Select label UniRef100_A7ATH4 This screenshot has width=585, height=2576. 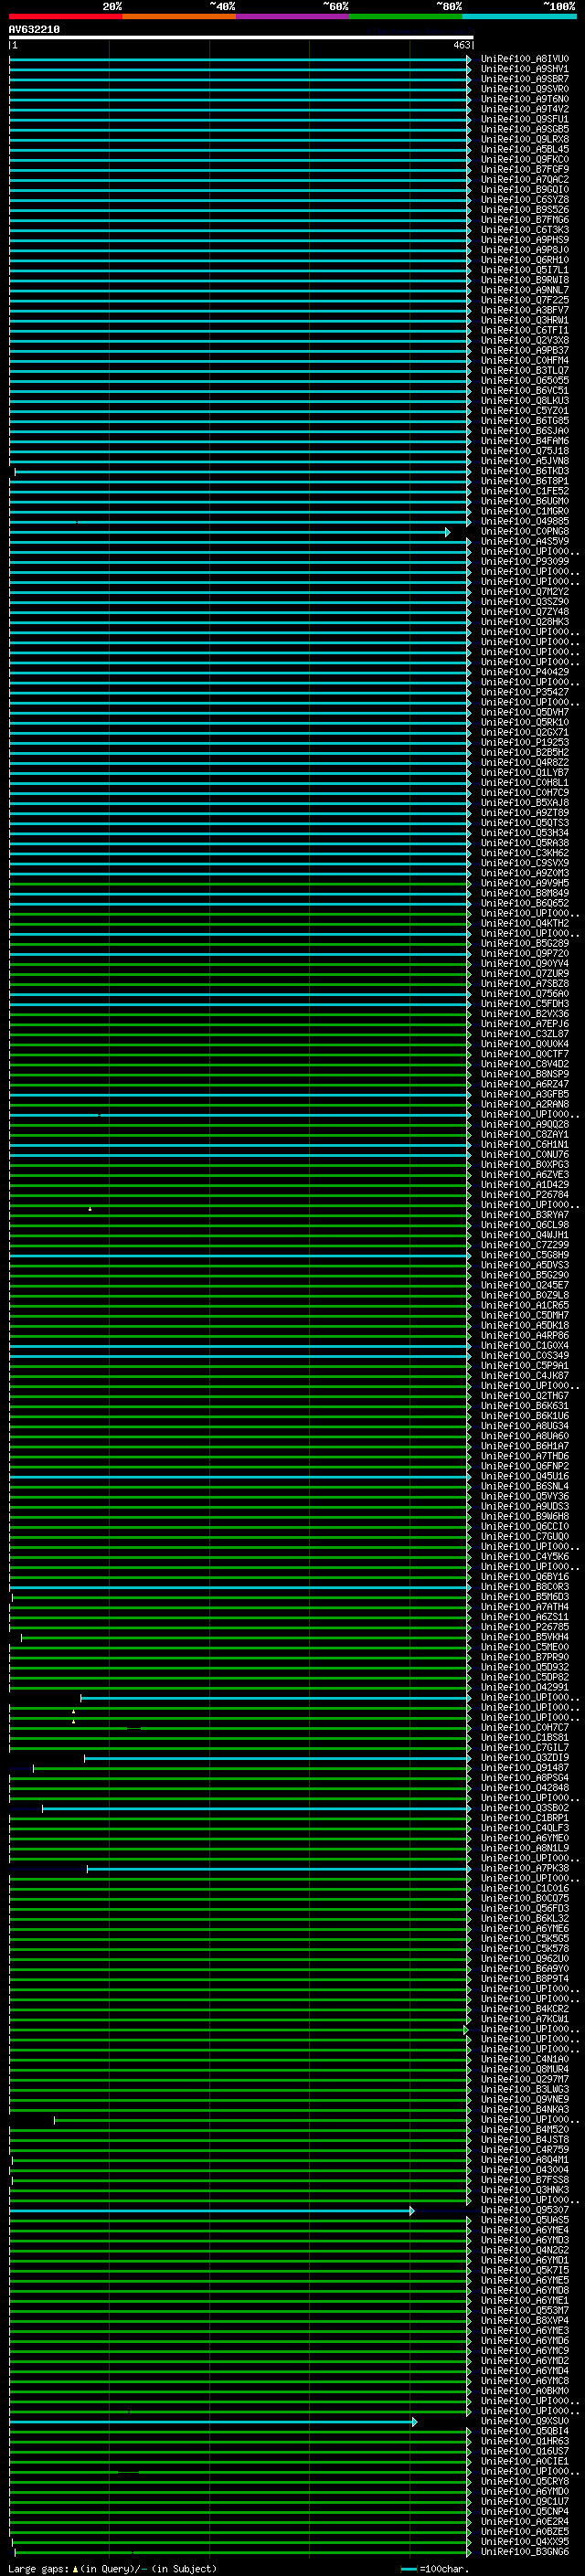[x=525, y=1607]
